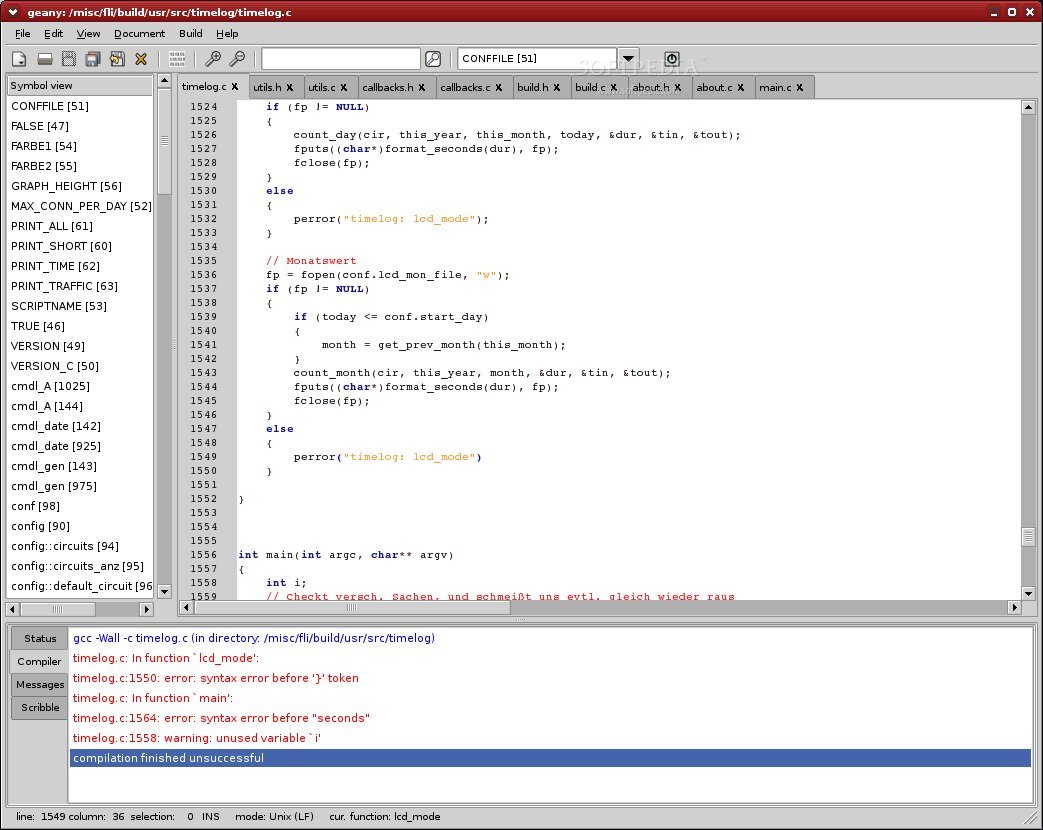Open the Compiler message tab

coord(39,661)
